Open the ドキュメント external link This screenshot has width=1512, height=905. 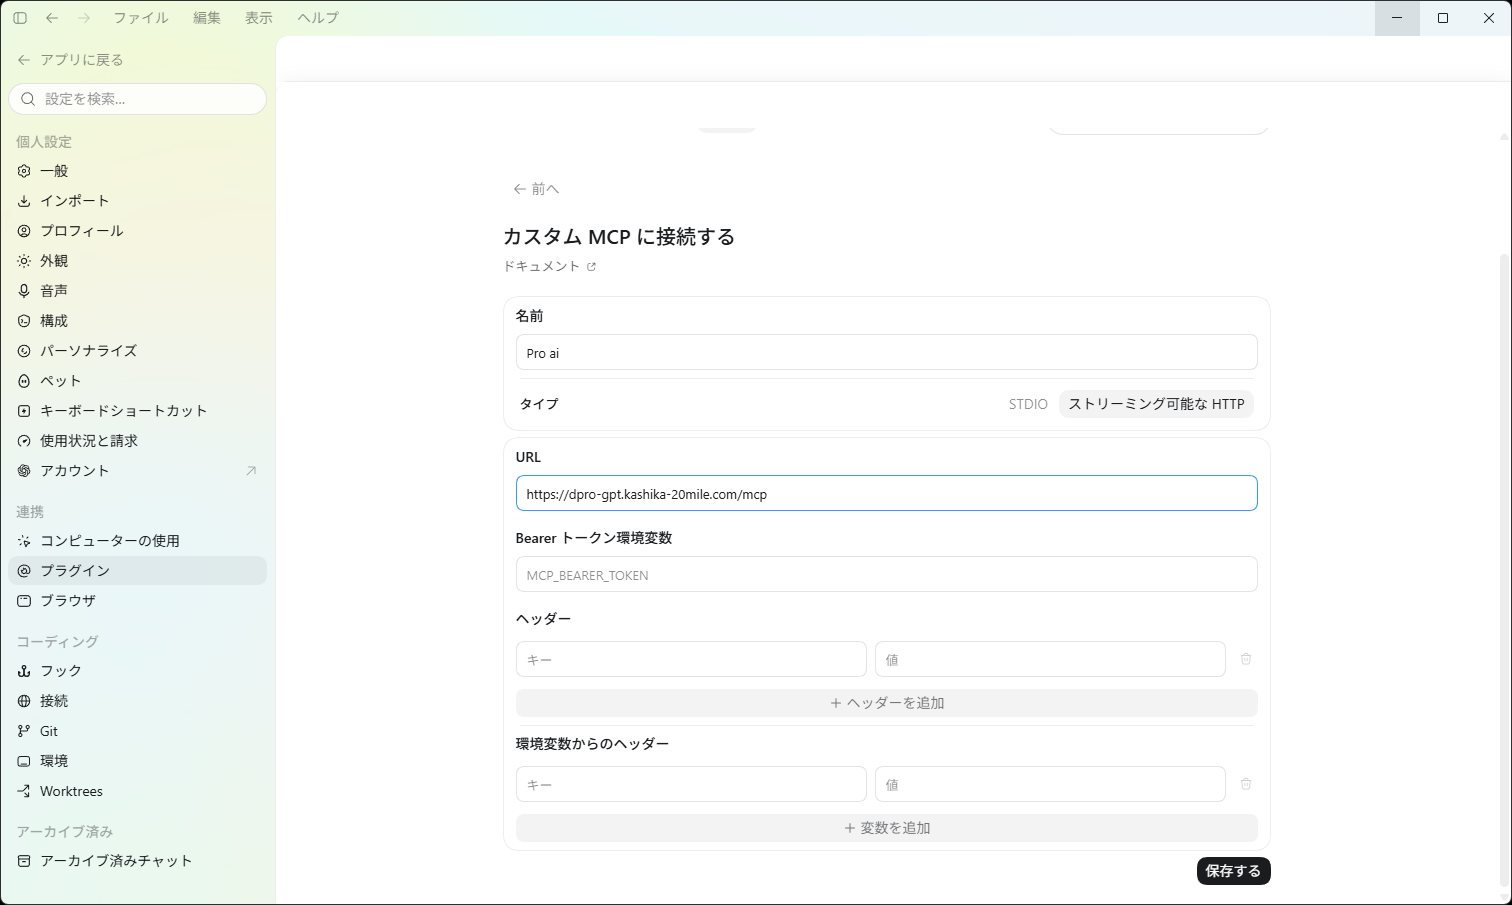[550, 266]
